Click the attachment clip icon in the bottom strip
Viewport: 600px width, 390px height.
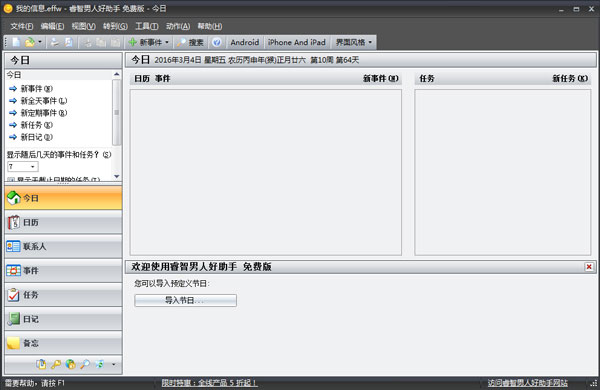41,364
